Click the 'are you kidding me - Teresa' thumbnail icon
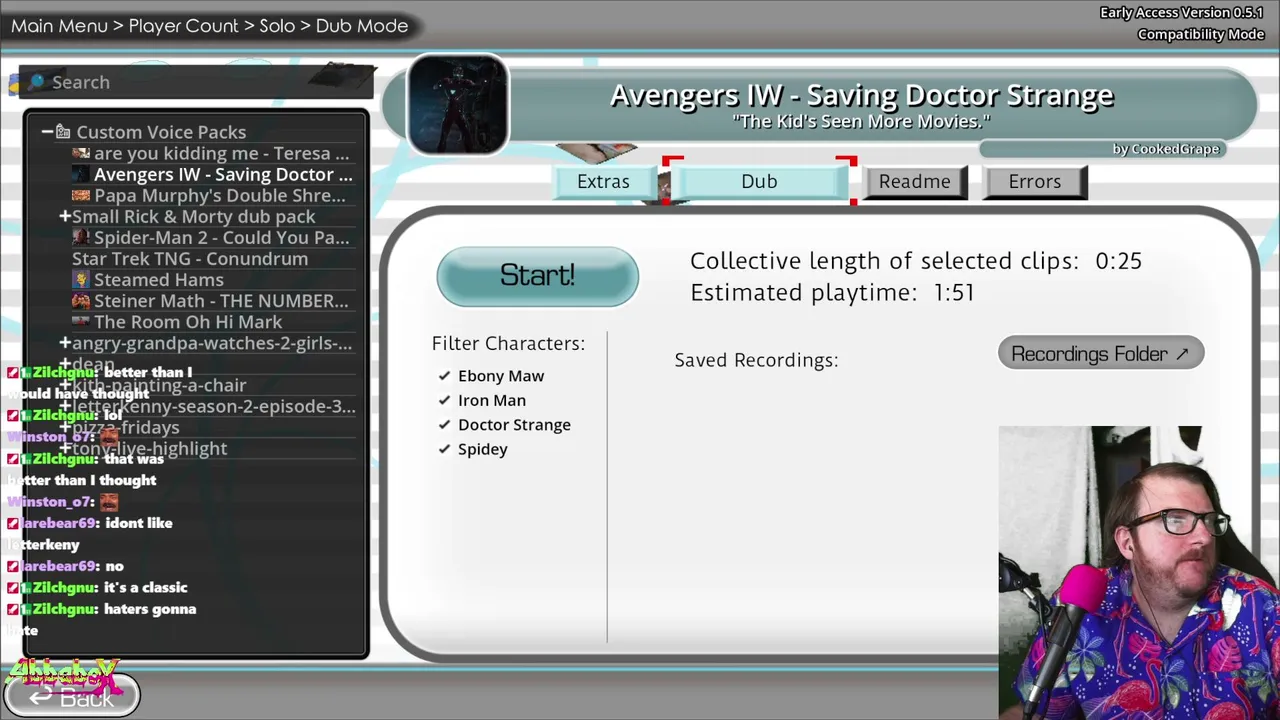The width and height of the screenshot is (1280, 720). [81, 153]
